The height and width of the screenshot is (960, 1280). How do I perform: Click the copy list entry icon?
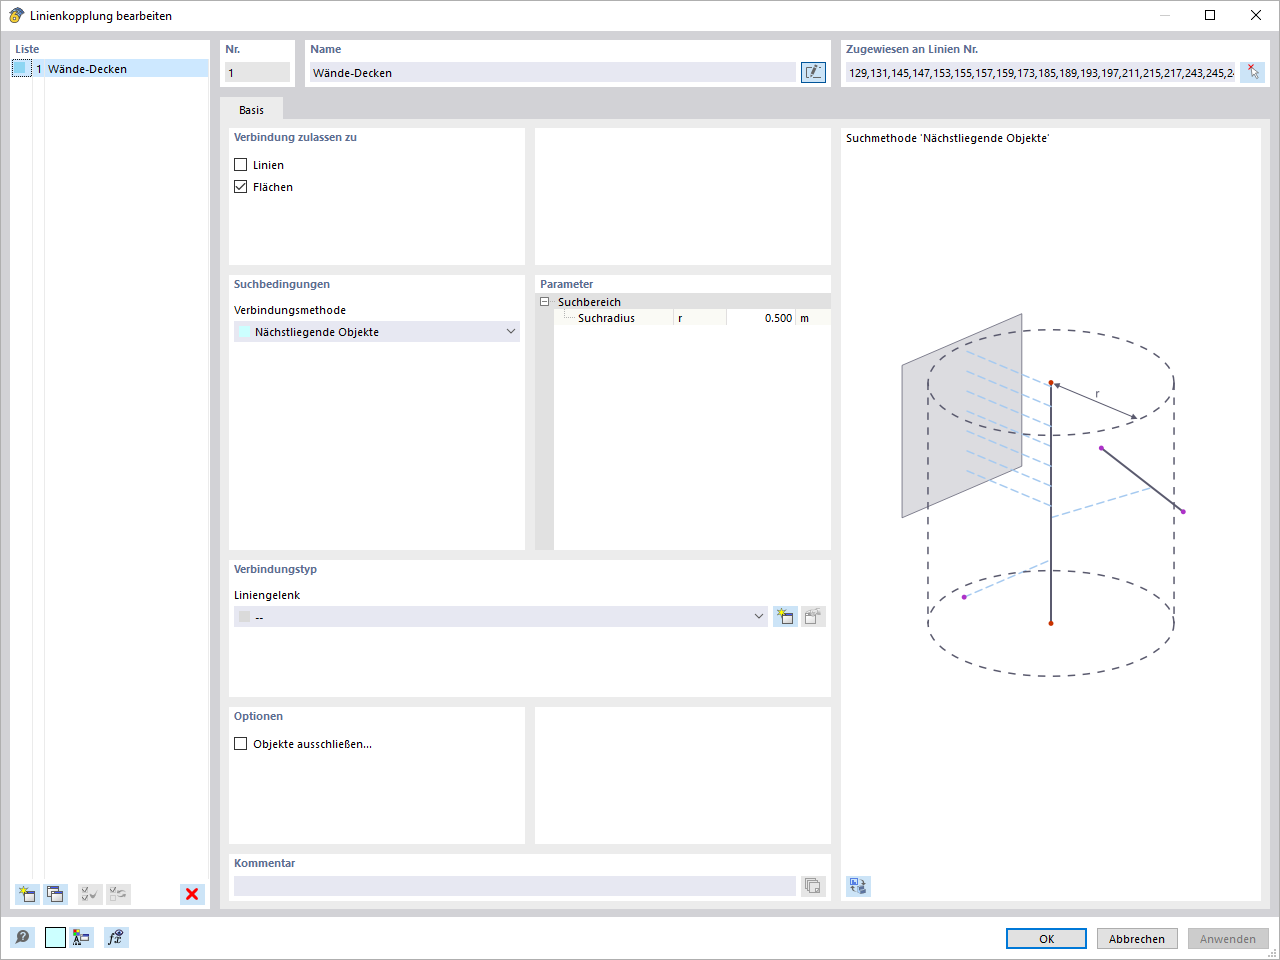click(55, 894)
